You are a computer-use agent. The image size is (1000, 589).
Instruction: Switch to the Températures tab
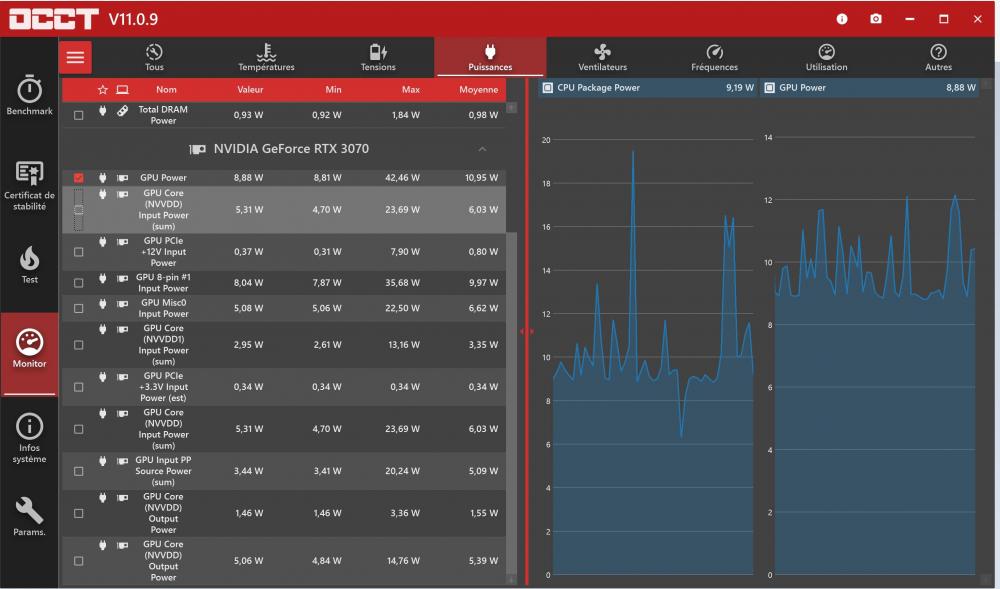coord(267,57)
